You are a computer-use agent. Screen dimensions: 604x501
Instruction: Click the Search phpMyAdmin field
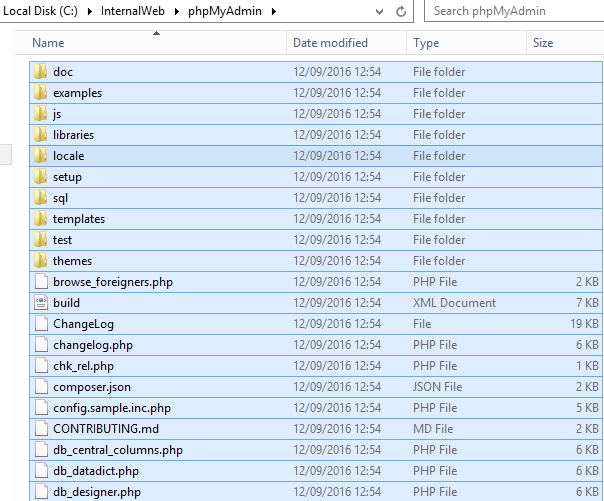[514, 11]
